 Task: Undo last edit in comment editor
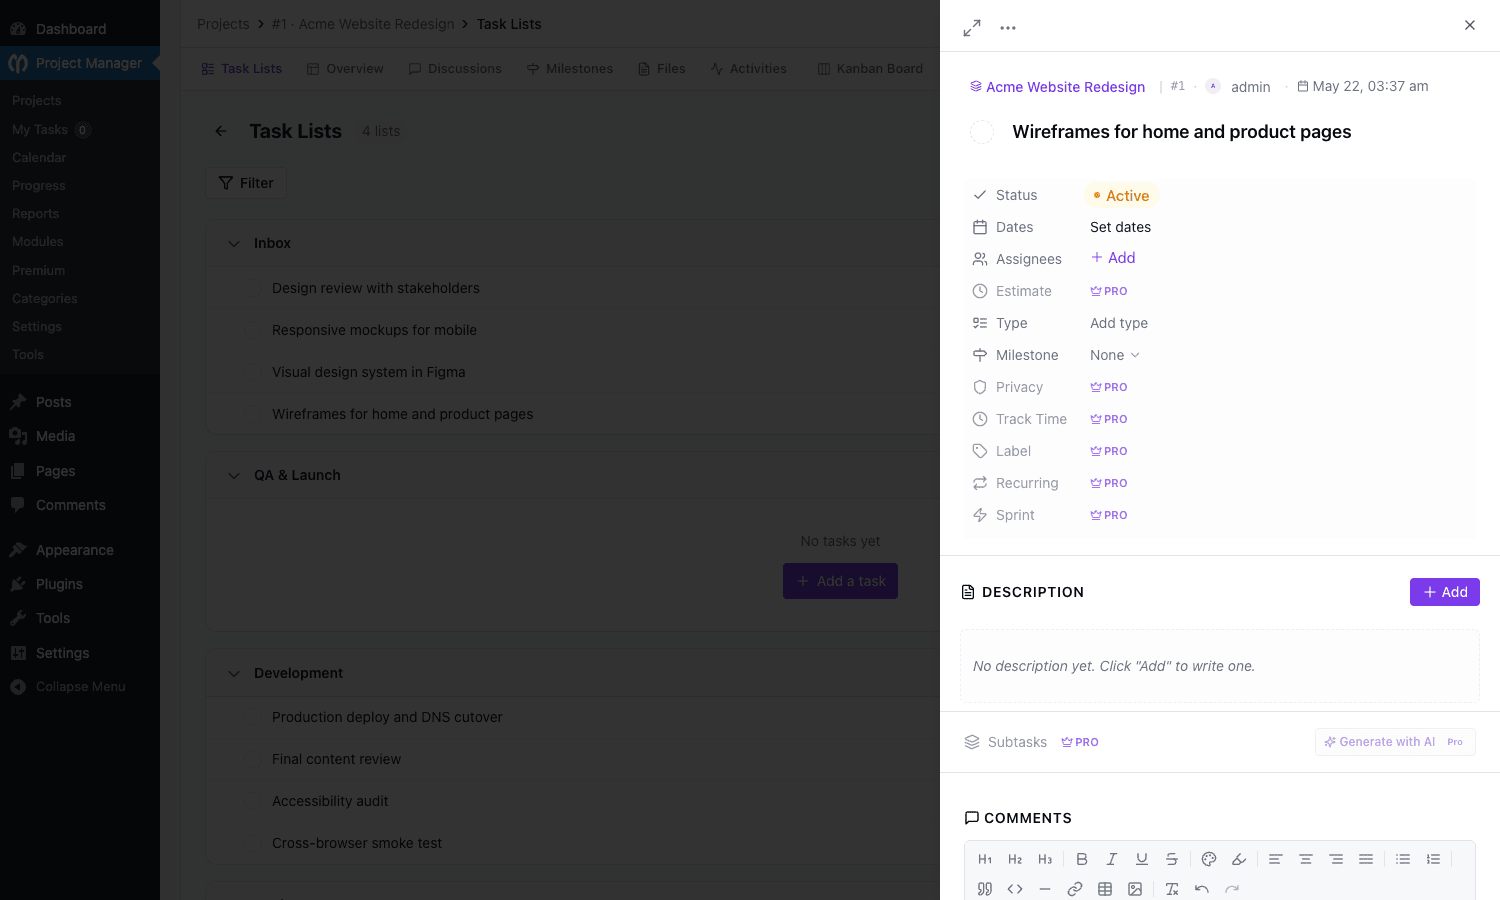tap(1202, 889)
